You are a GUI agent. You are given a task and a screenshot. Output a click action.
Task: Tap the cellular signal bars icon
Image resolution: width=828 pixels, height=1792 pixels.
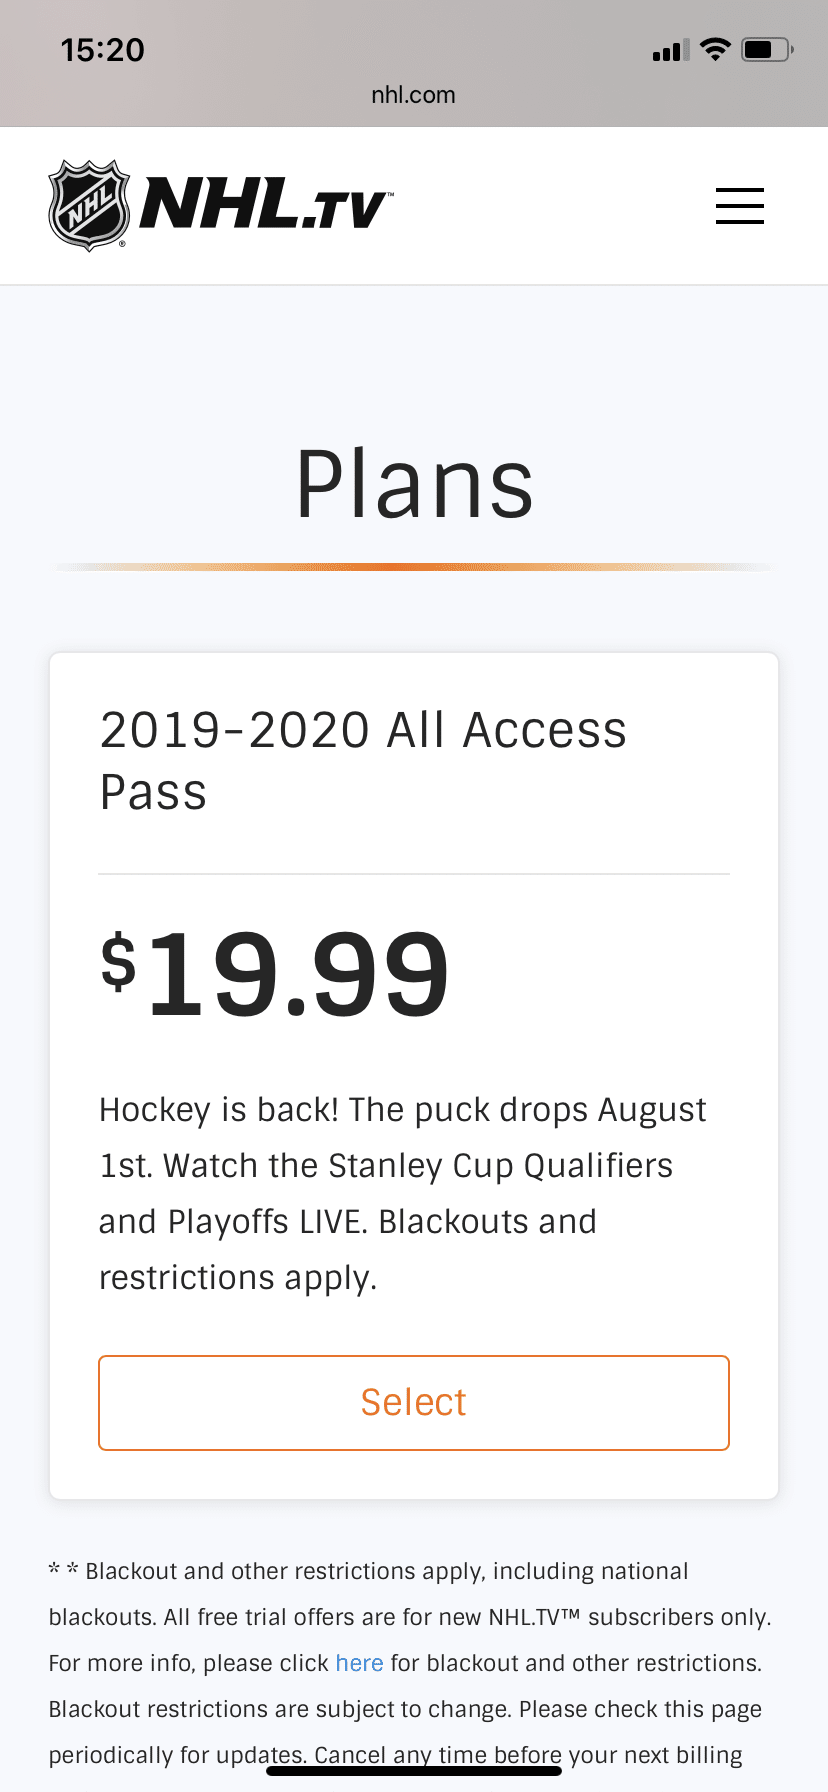click(670, 48)
